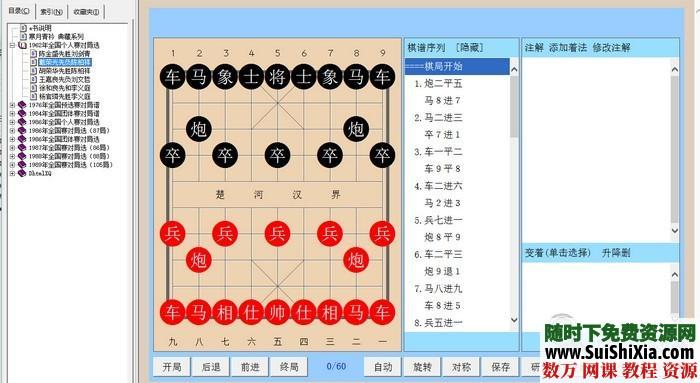Viewport: 700px width, 383px height.
Task: Select red 车 on file 一
Action: (x=382, y=312)
